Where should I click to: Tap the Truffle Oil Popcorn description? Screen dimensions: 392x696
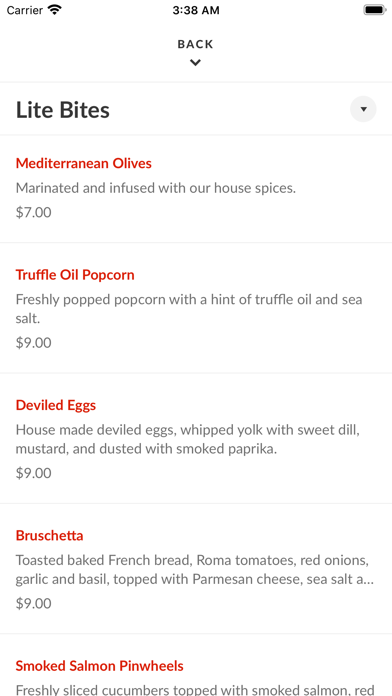pyautogui.click(x=189, y=308)
